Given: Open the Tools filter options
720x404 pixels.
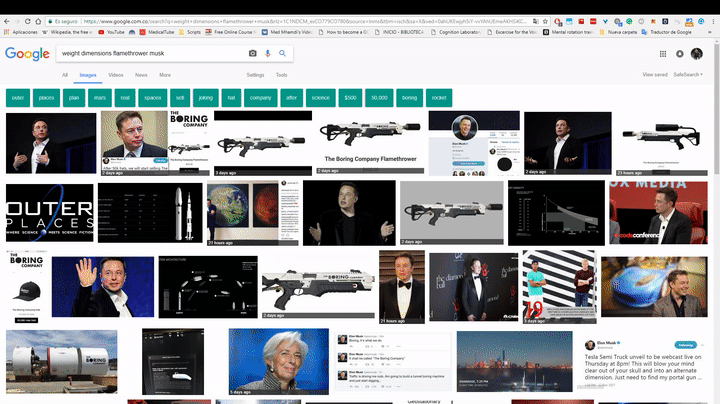Looking at the screenshot, I should (x=281, y=75).
